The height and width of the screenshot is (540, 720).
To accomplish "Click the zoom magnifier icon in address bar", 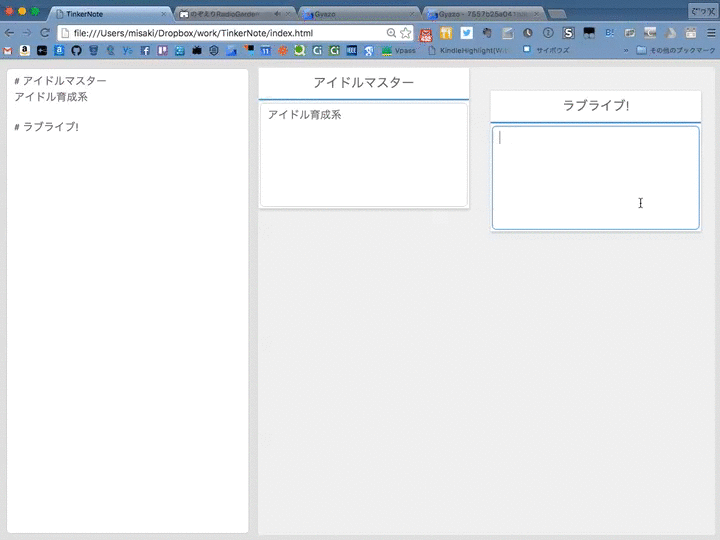I will click(391, 33).
